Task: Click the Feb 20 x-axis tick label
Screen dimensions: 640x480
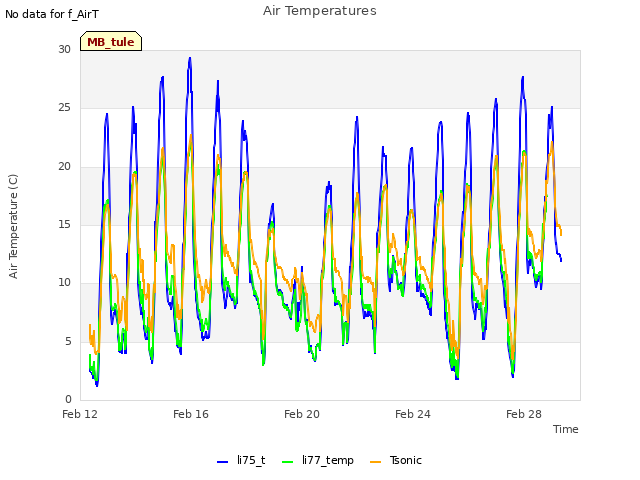Action: [x=302, y=414]
